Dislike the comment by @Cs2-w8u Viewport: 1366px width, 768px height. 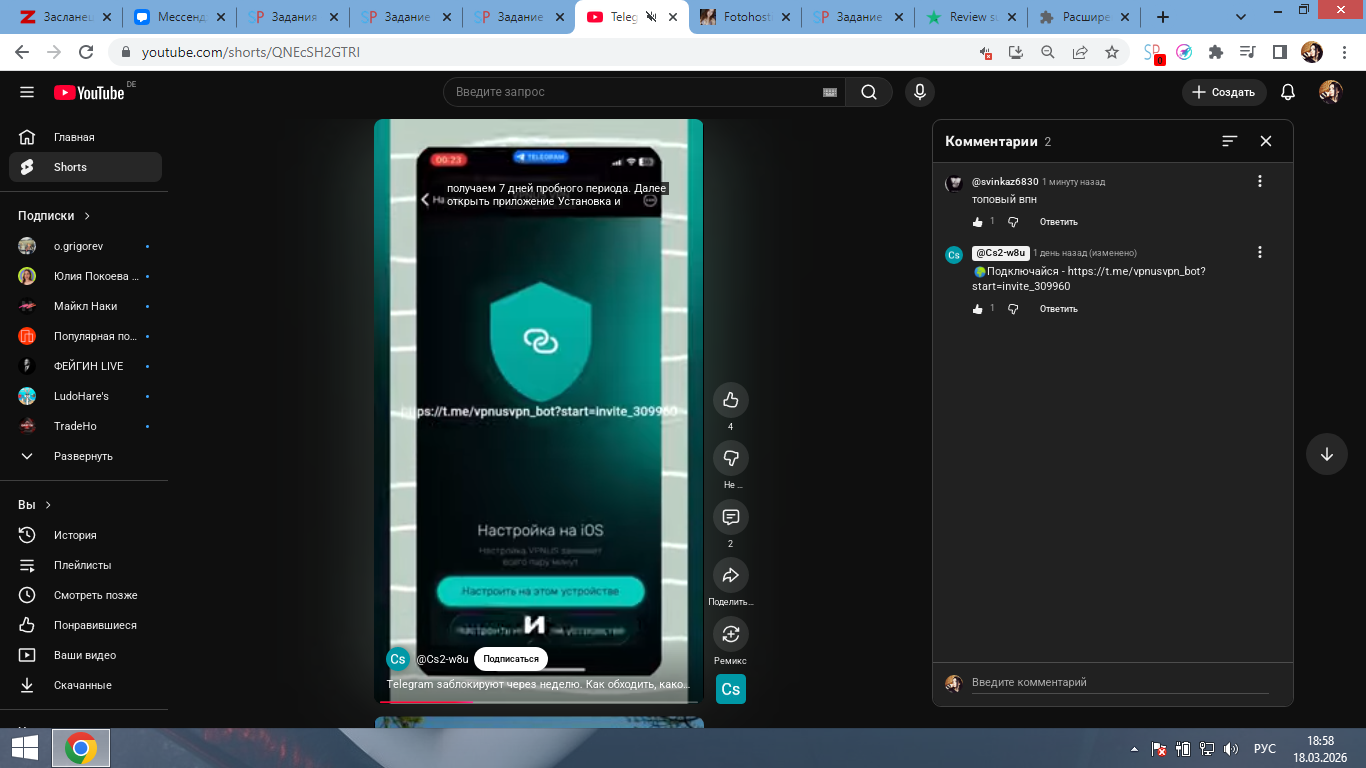pyautogui.click(x=1013, y=309)
